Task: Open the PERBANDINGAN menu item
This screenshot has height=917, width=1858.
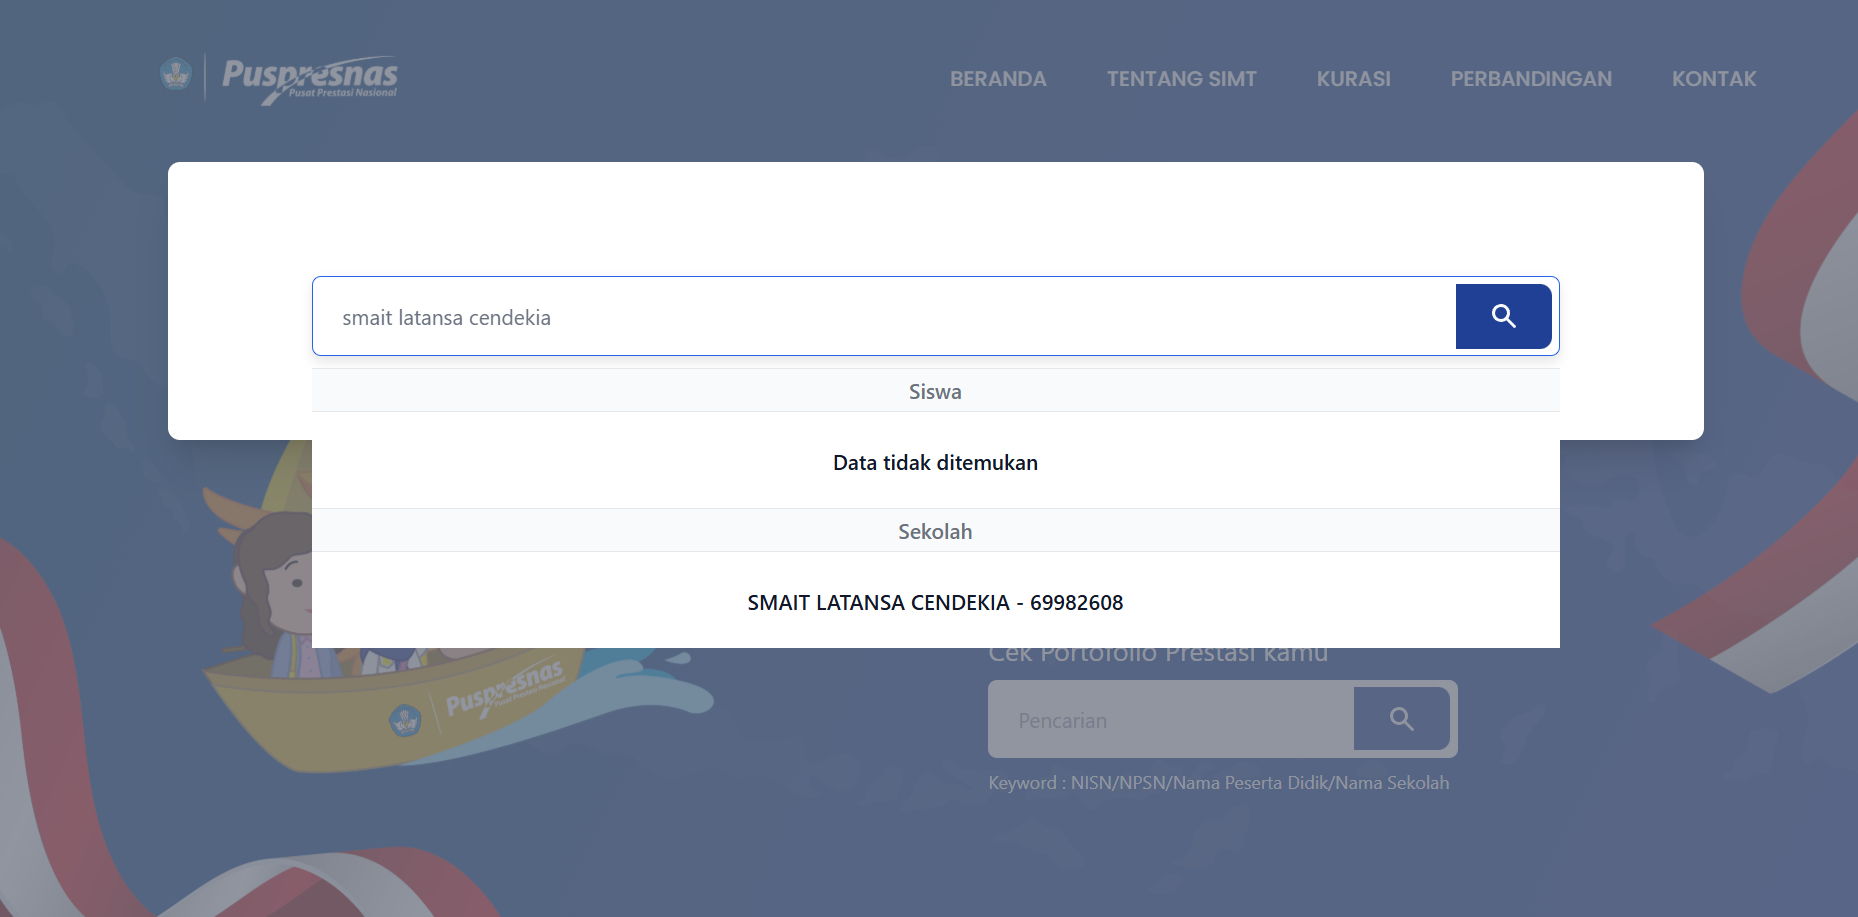Action: (x=1530, y=79)
